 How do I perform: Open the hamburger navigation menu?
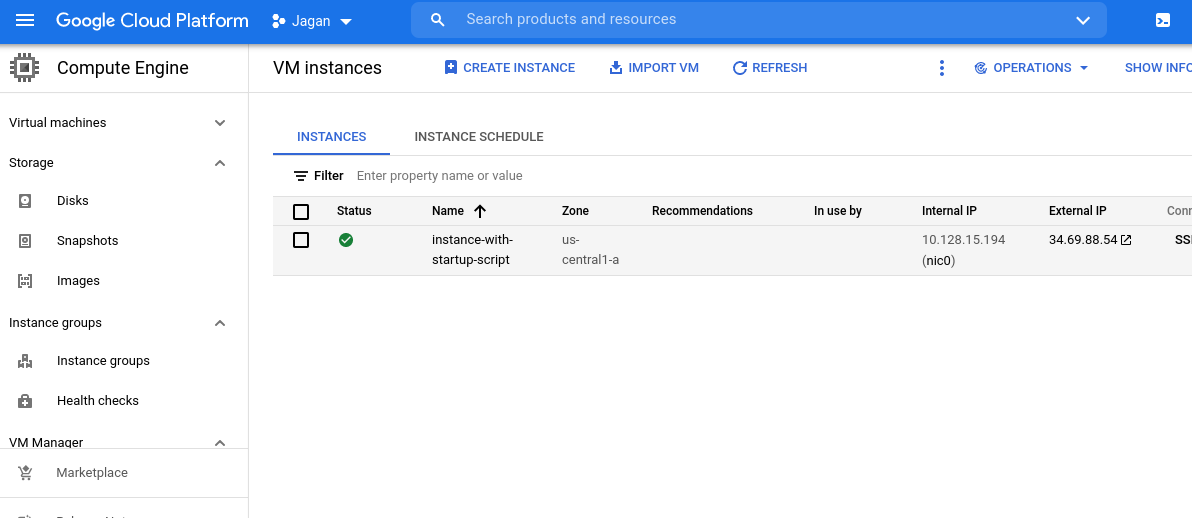(25, 21)
